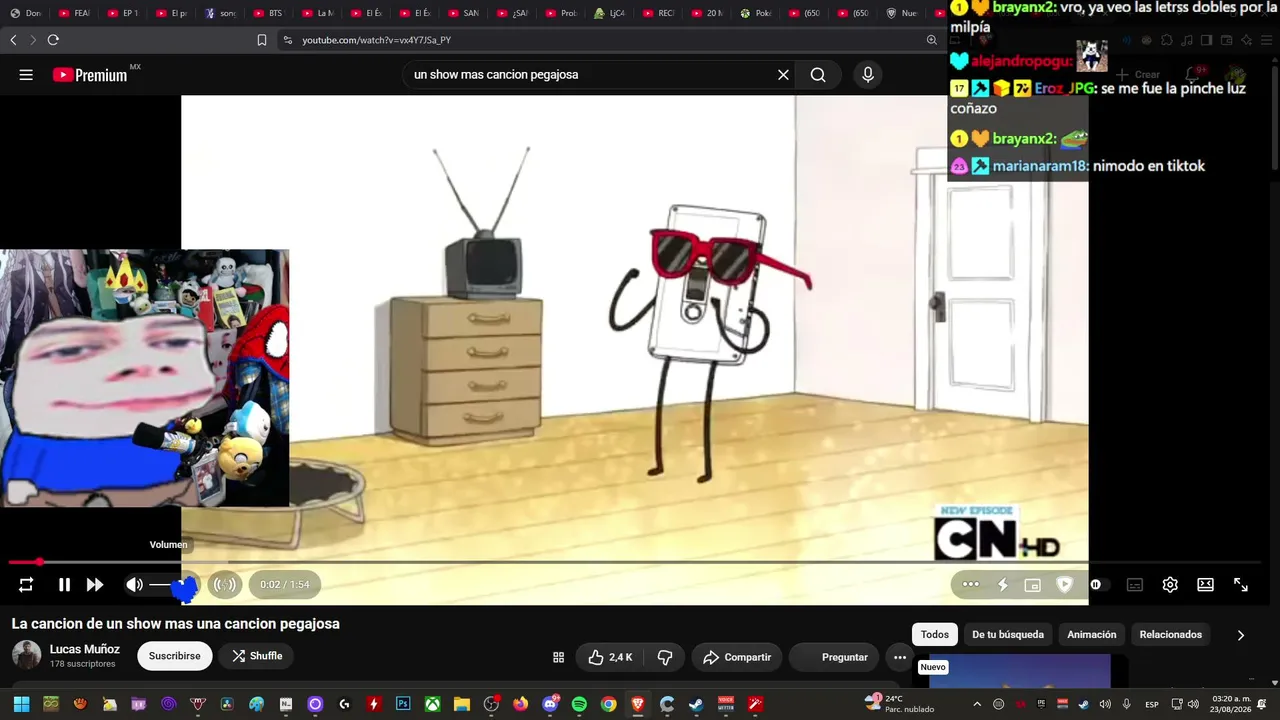Show more filter chips with arrow

coord(1241,635)
